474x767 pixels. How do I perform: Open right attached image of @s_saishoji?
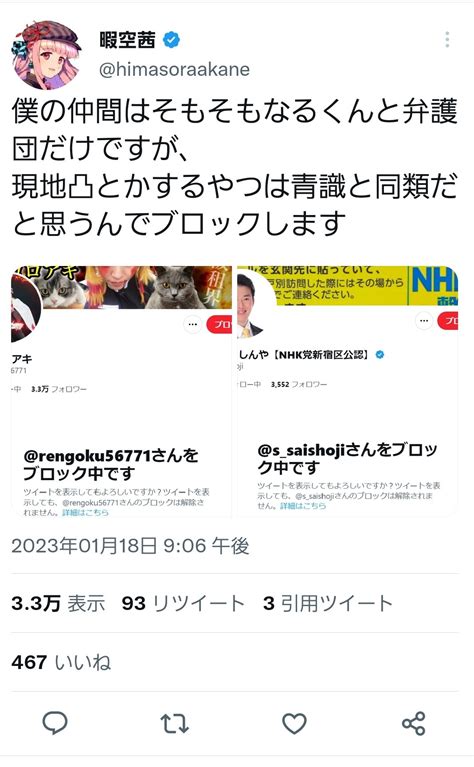pyautogui.click(x=348, y=391)
